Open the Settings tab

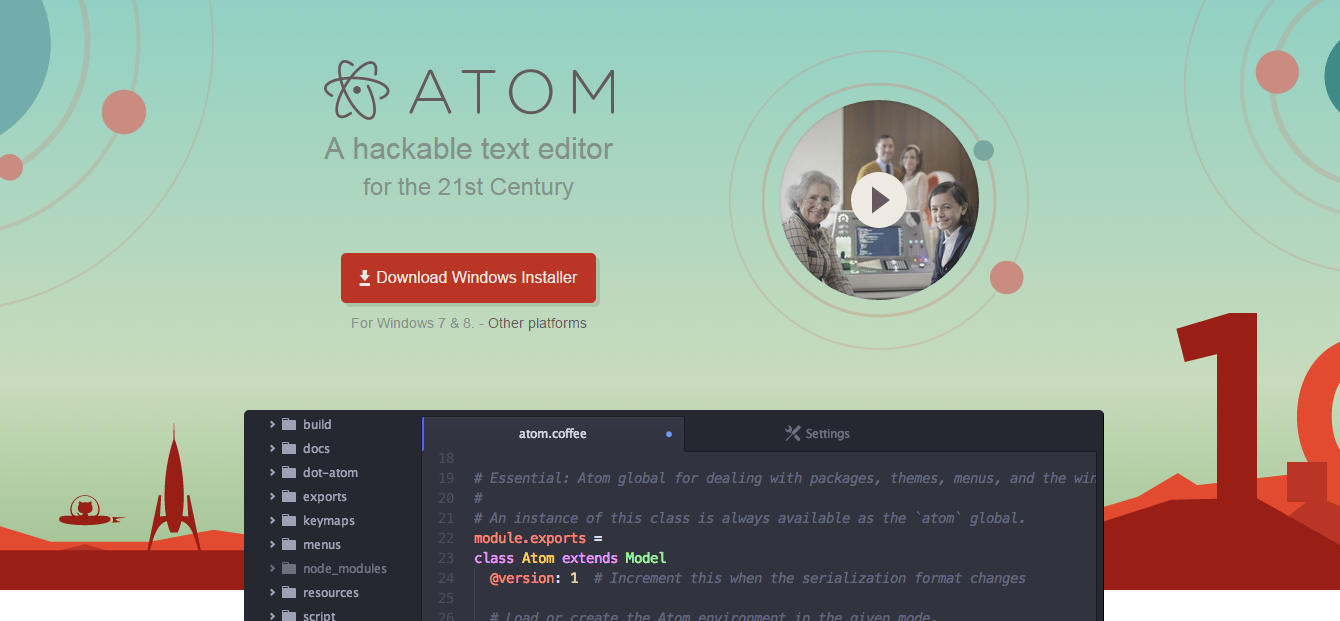coord(817,434)
